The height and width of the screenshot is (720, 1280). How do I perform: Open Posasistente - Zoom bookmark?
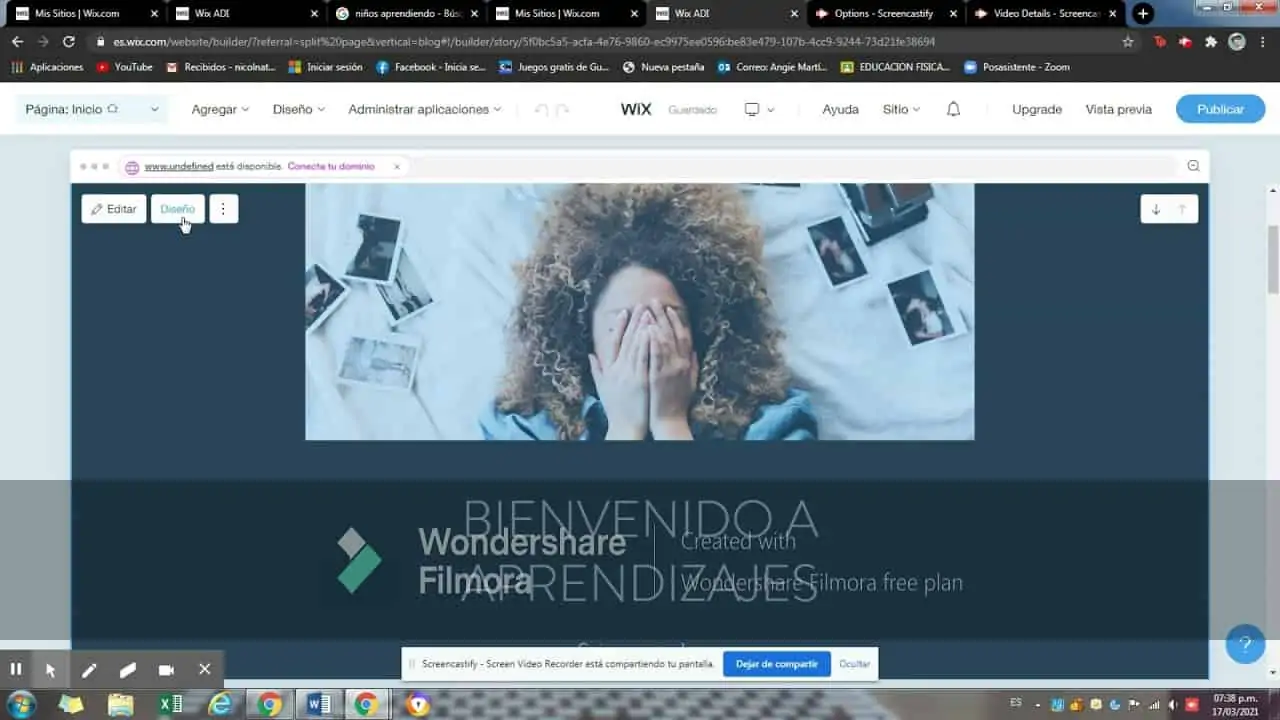(1016, 67)
